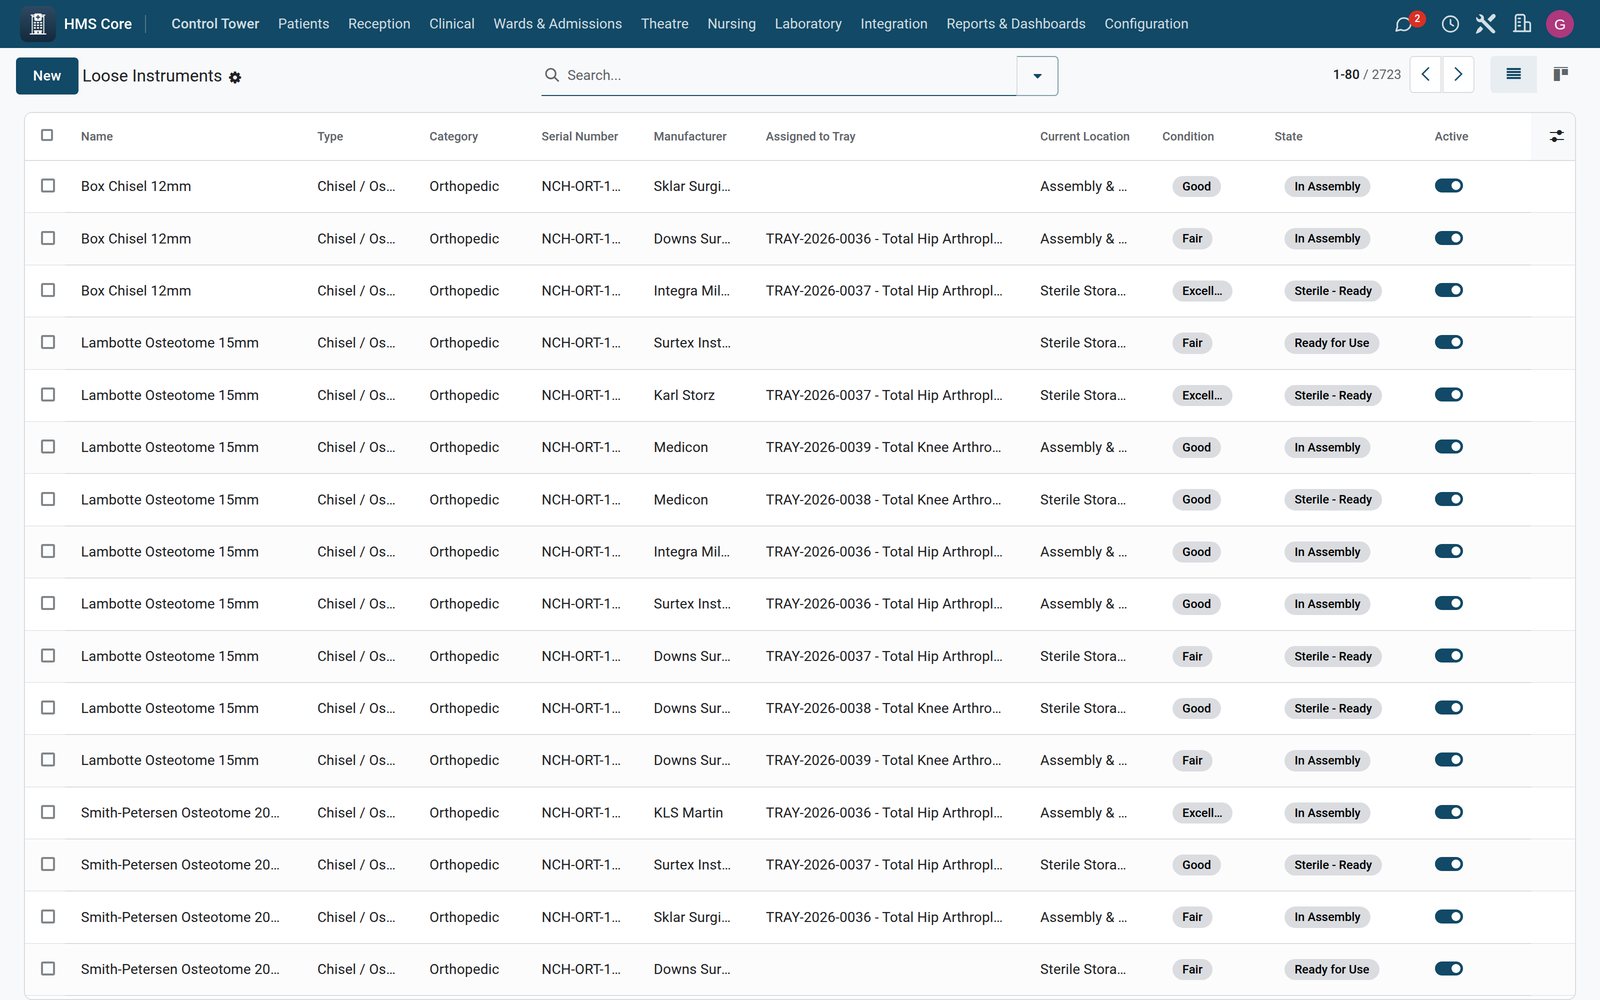Viewport: 1600px width, 1000px height.
Task: Open the company building switcher icon
Action: point(1522,24)
